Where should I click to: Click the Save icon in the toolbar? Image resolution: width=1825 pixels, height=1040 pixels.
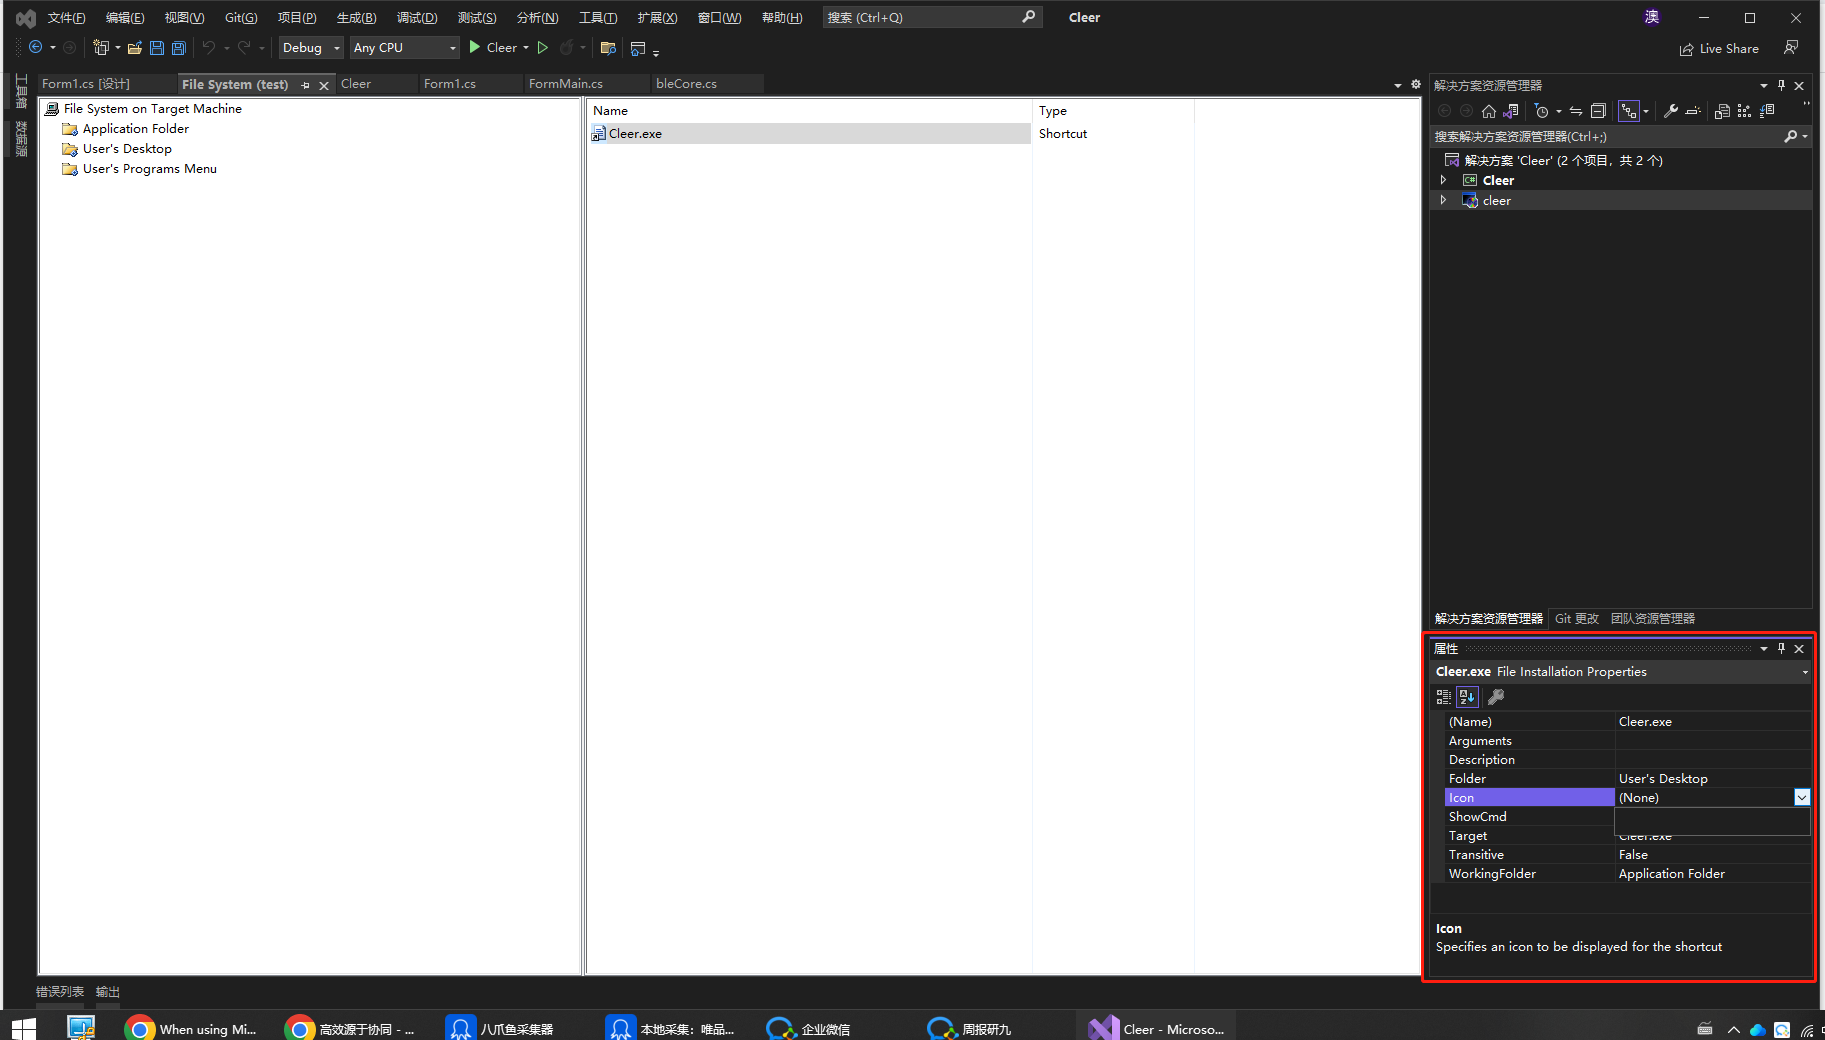click(156, 47)
